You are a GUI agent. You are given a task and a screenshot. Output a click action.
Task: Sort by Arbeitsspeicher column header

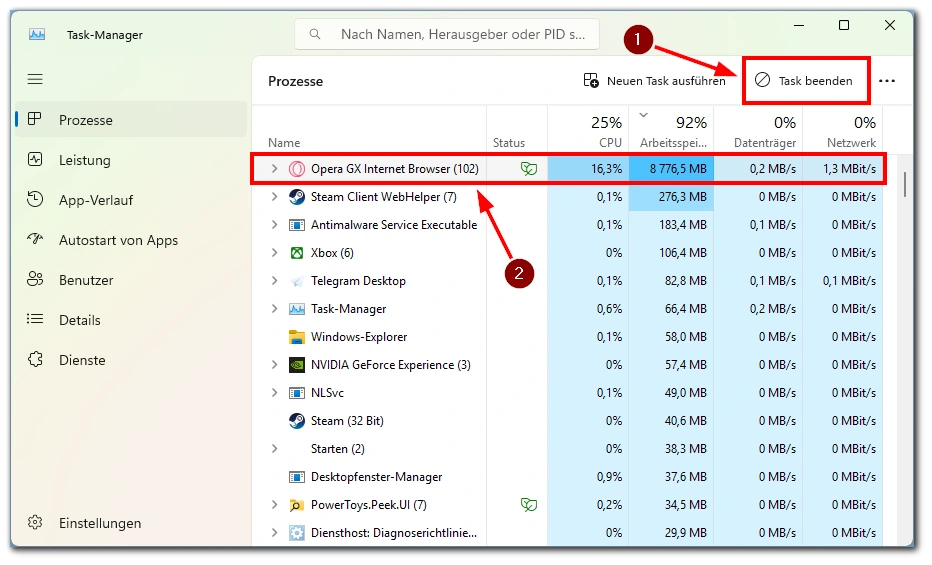(672, 129)
